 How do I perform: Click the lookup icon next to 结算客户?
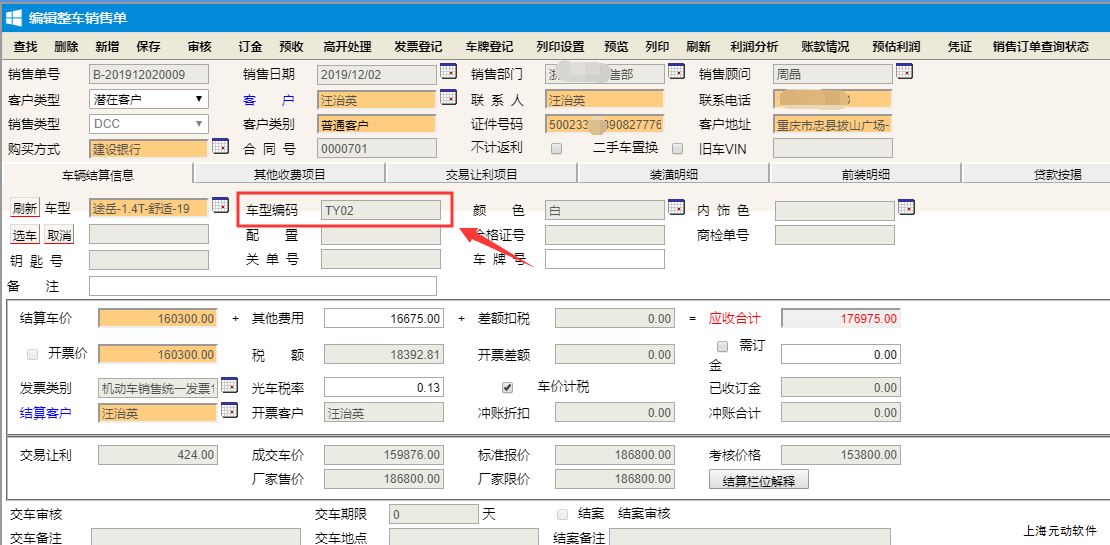point(229,411)
